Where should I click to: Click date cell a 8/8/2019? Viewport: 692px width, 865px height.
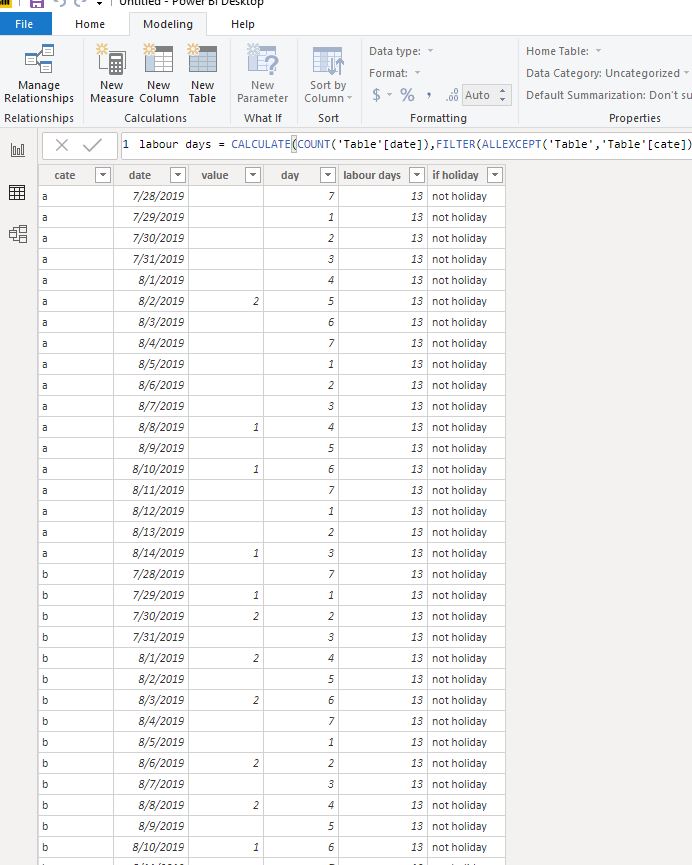pos(151,427)
